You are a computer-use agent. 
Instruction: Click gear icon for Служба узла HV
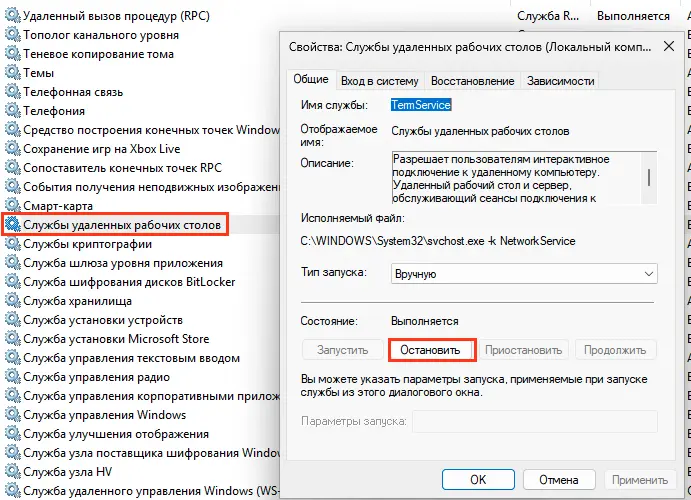(12, 471)
